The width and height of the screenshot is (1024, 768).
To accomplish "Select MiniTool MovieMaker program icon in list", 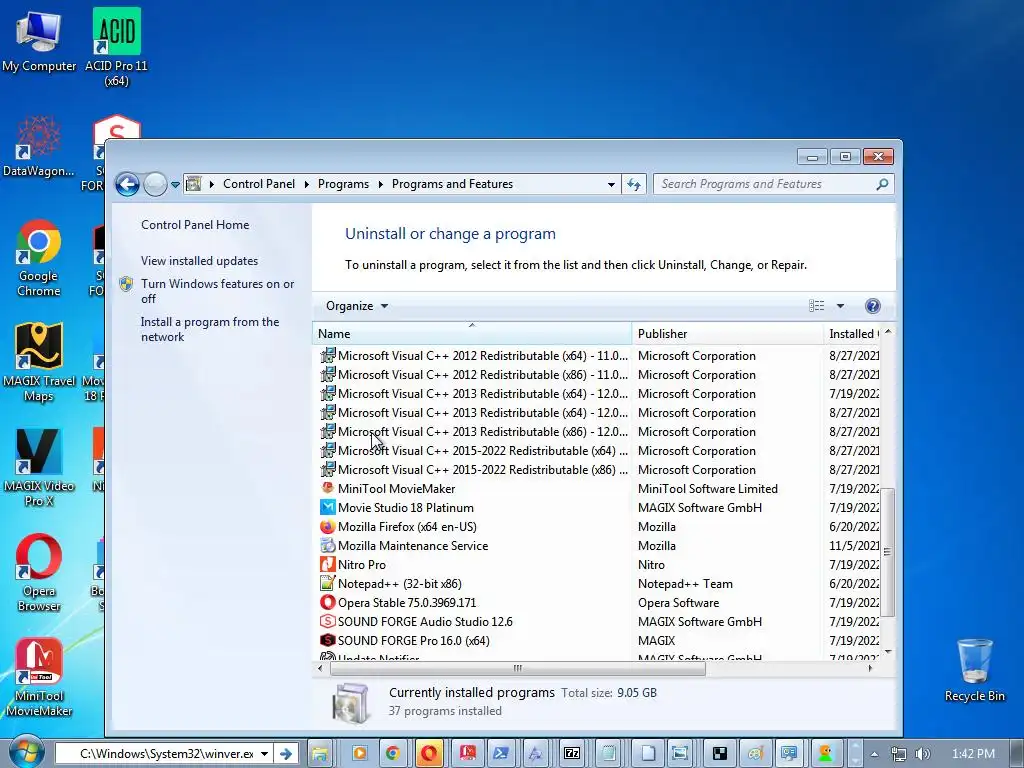I will pos(328,488).
